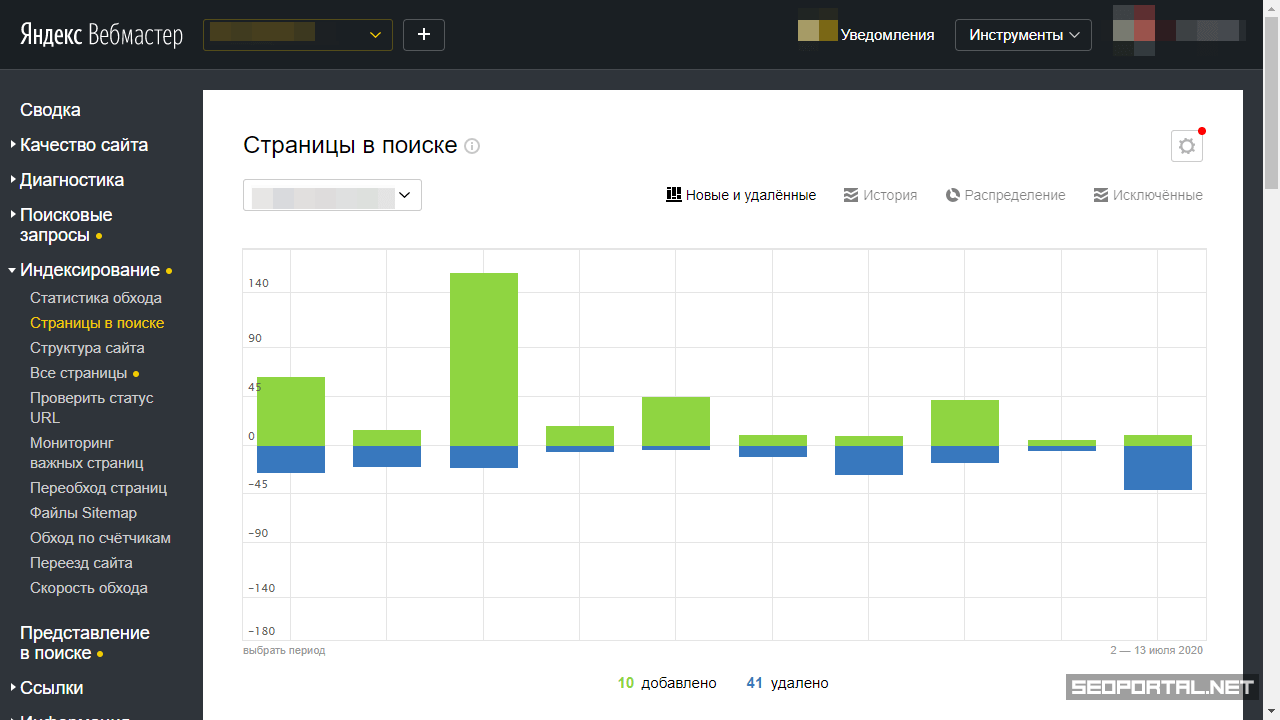Open settings via the gear icon

[1186, 146]
